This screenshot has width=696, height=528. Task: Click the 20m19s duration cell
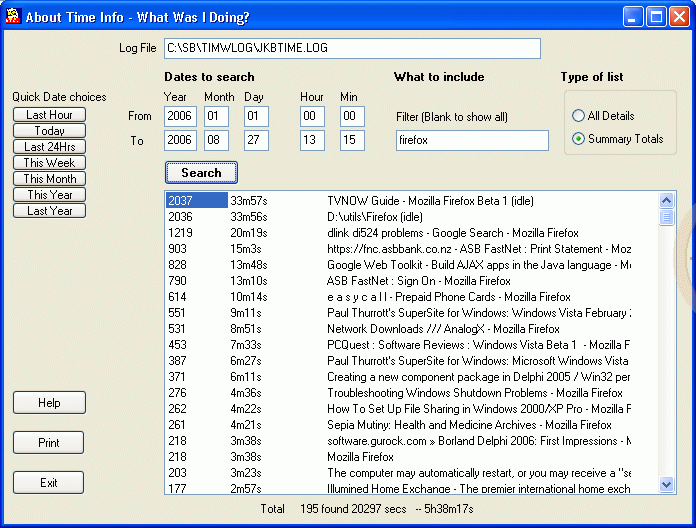249,233
